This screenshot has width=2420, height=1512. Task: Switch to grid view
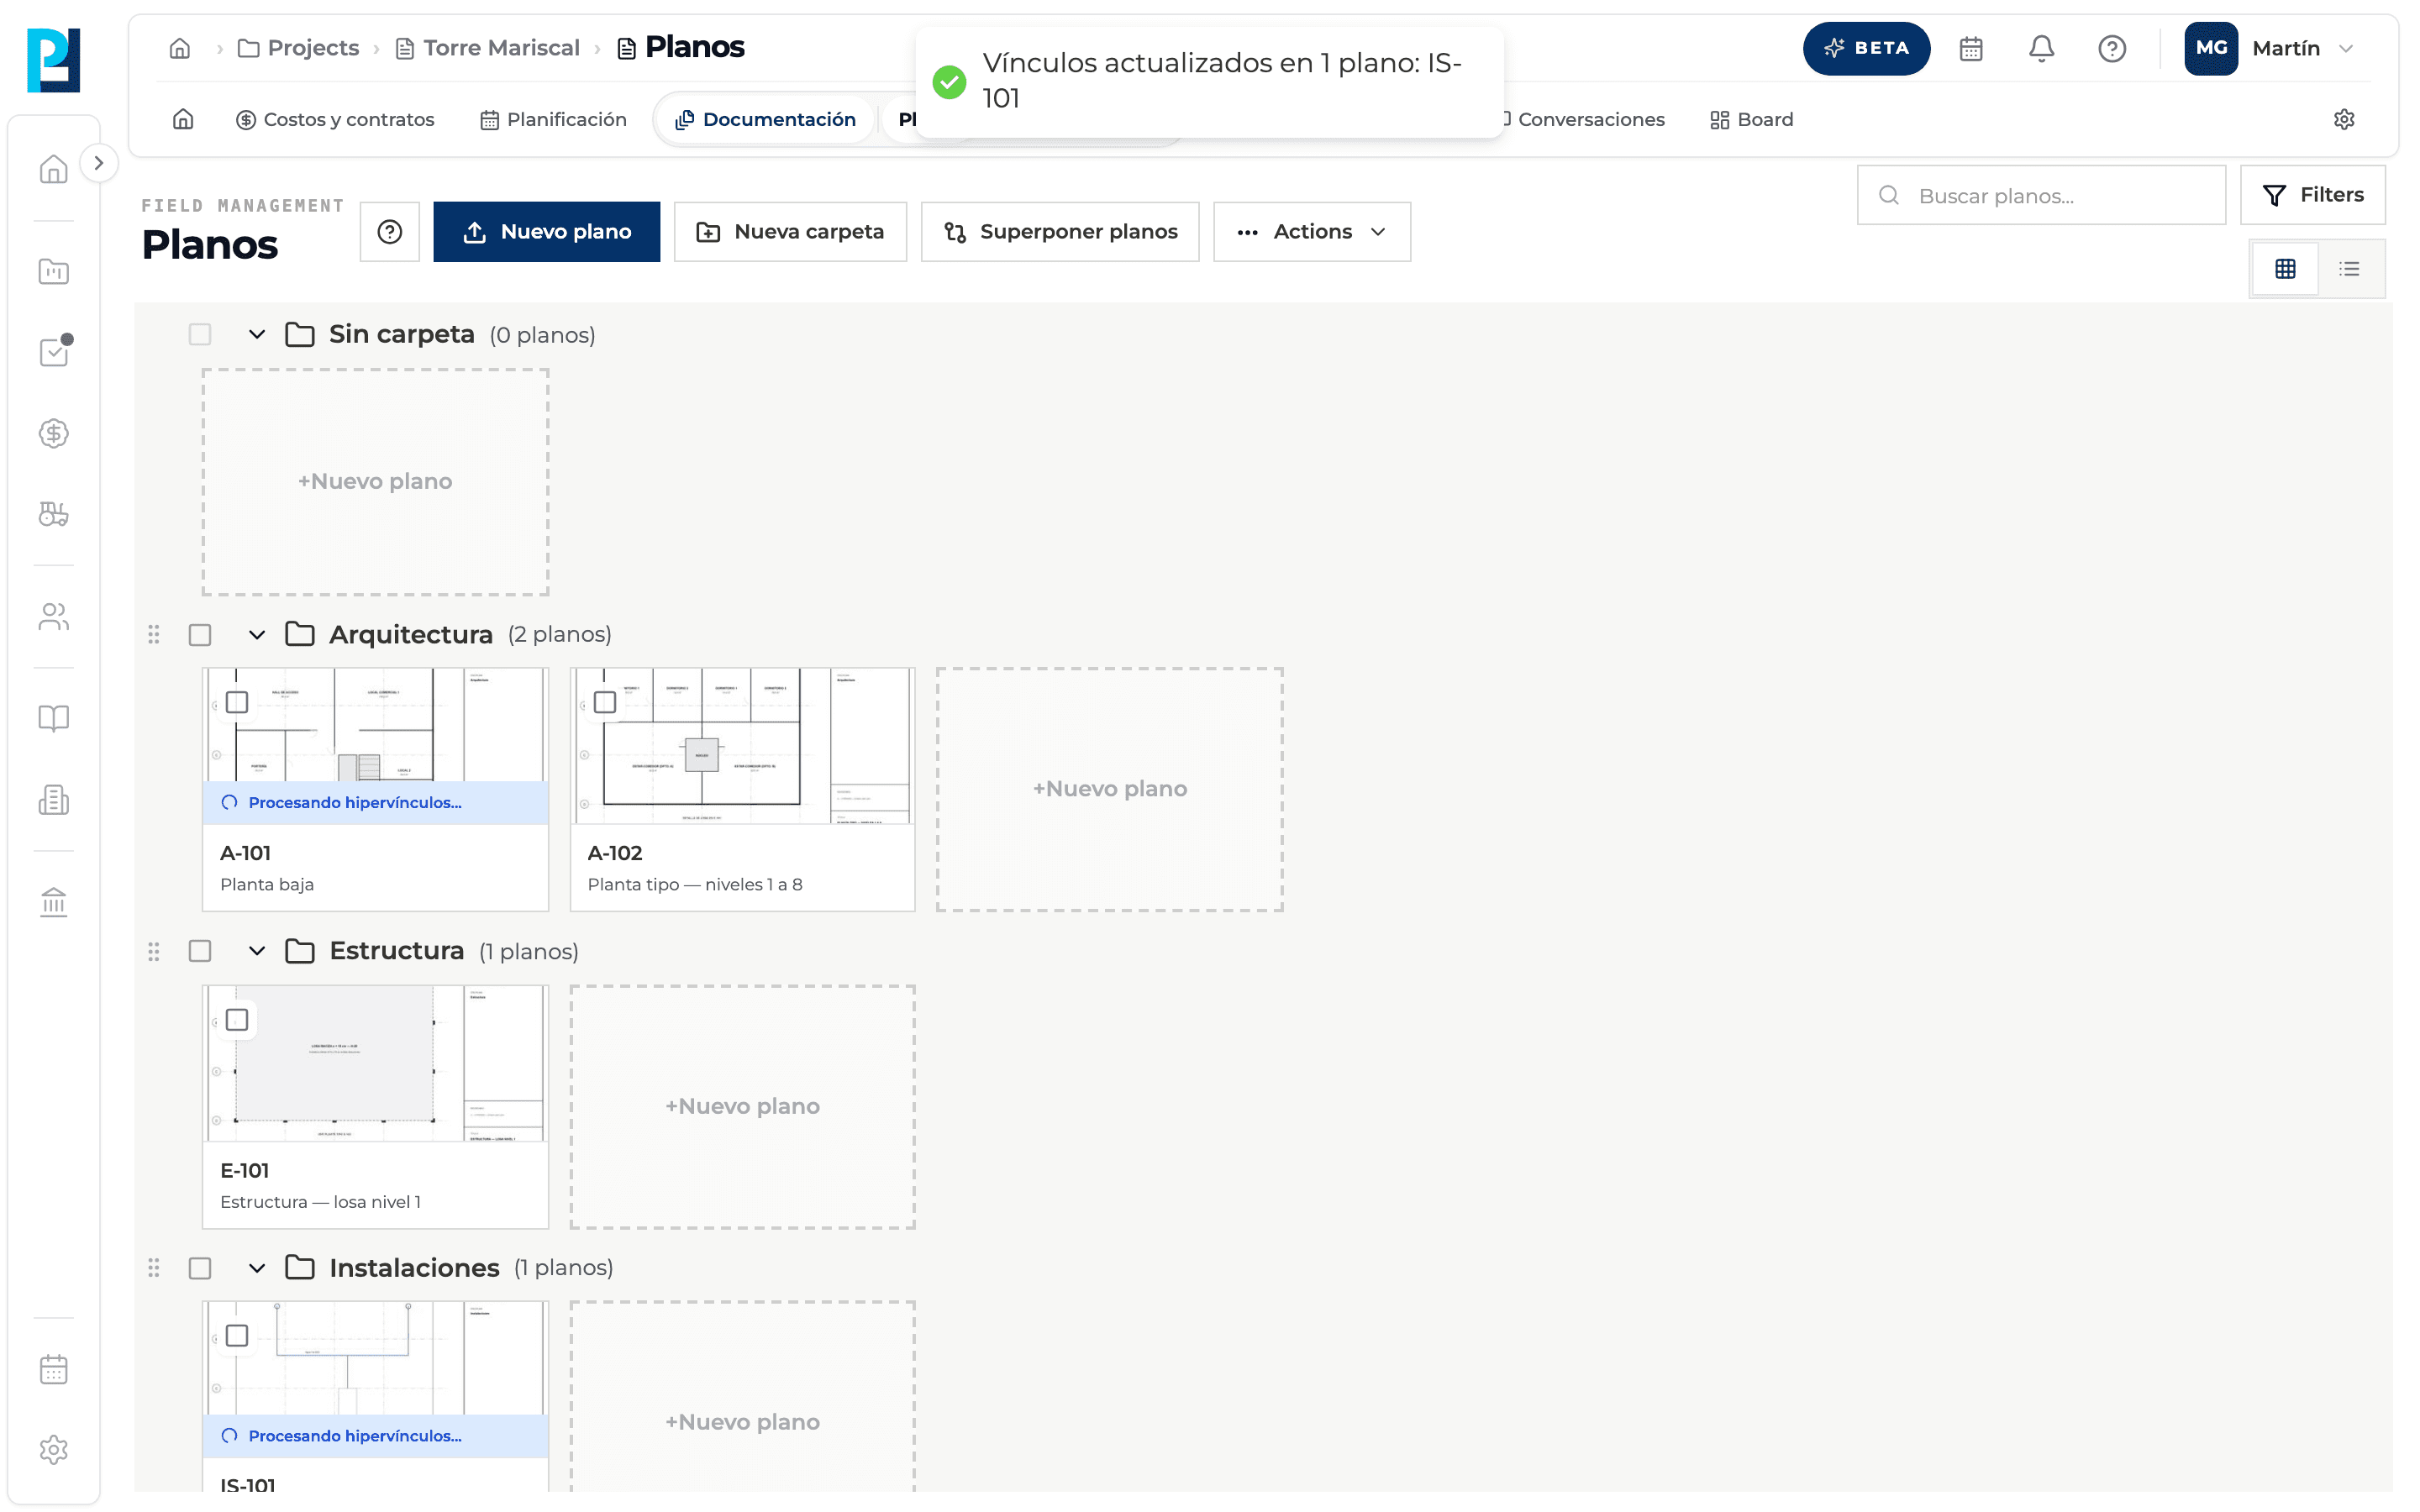[x=2284, y=268]
